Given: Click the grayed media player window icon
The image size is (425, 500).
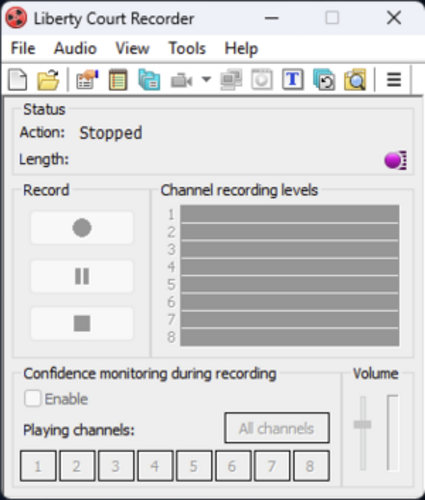Looking at the screenshot, I should (x=262, y=80).
